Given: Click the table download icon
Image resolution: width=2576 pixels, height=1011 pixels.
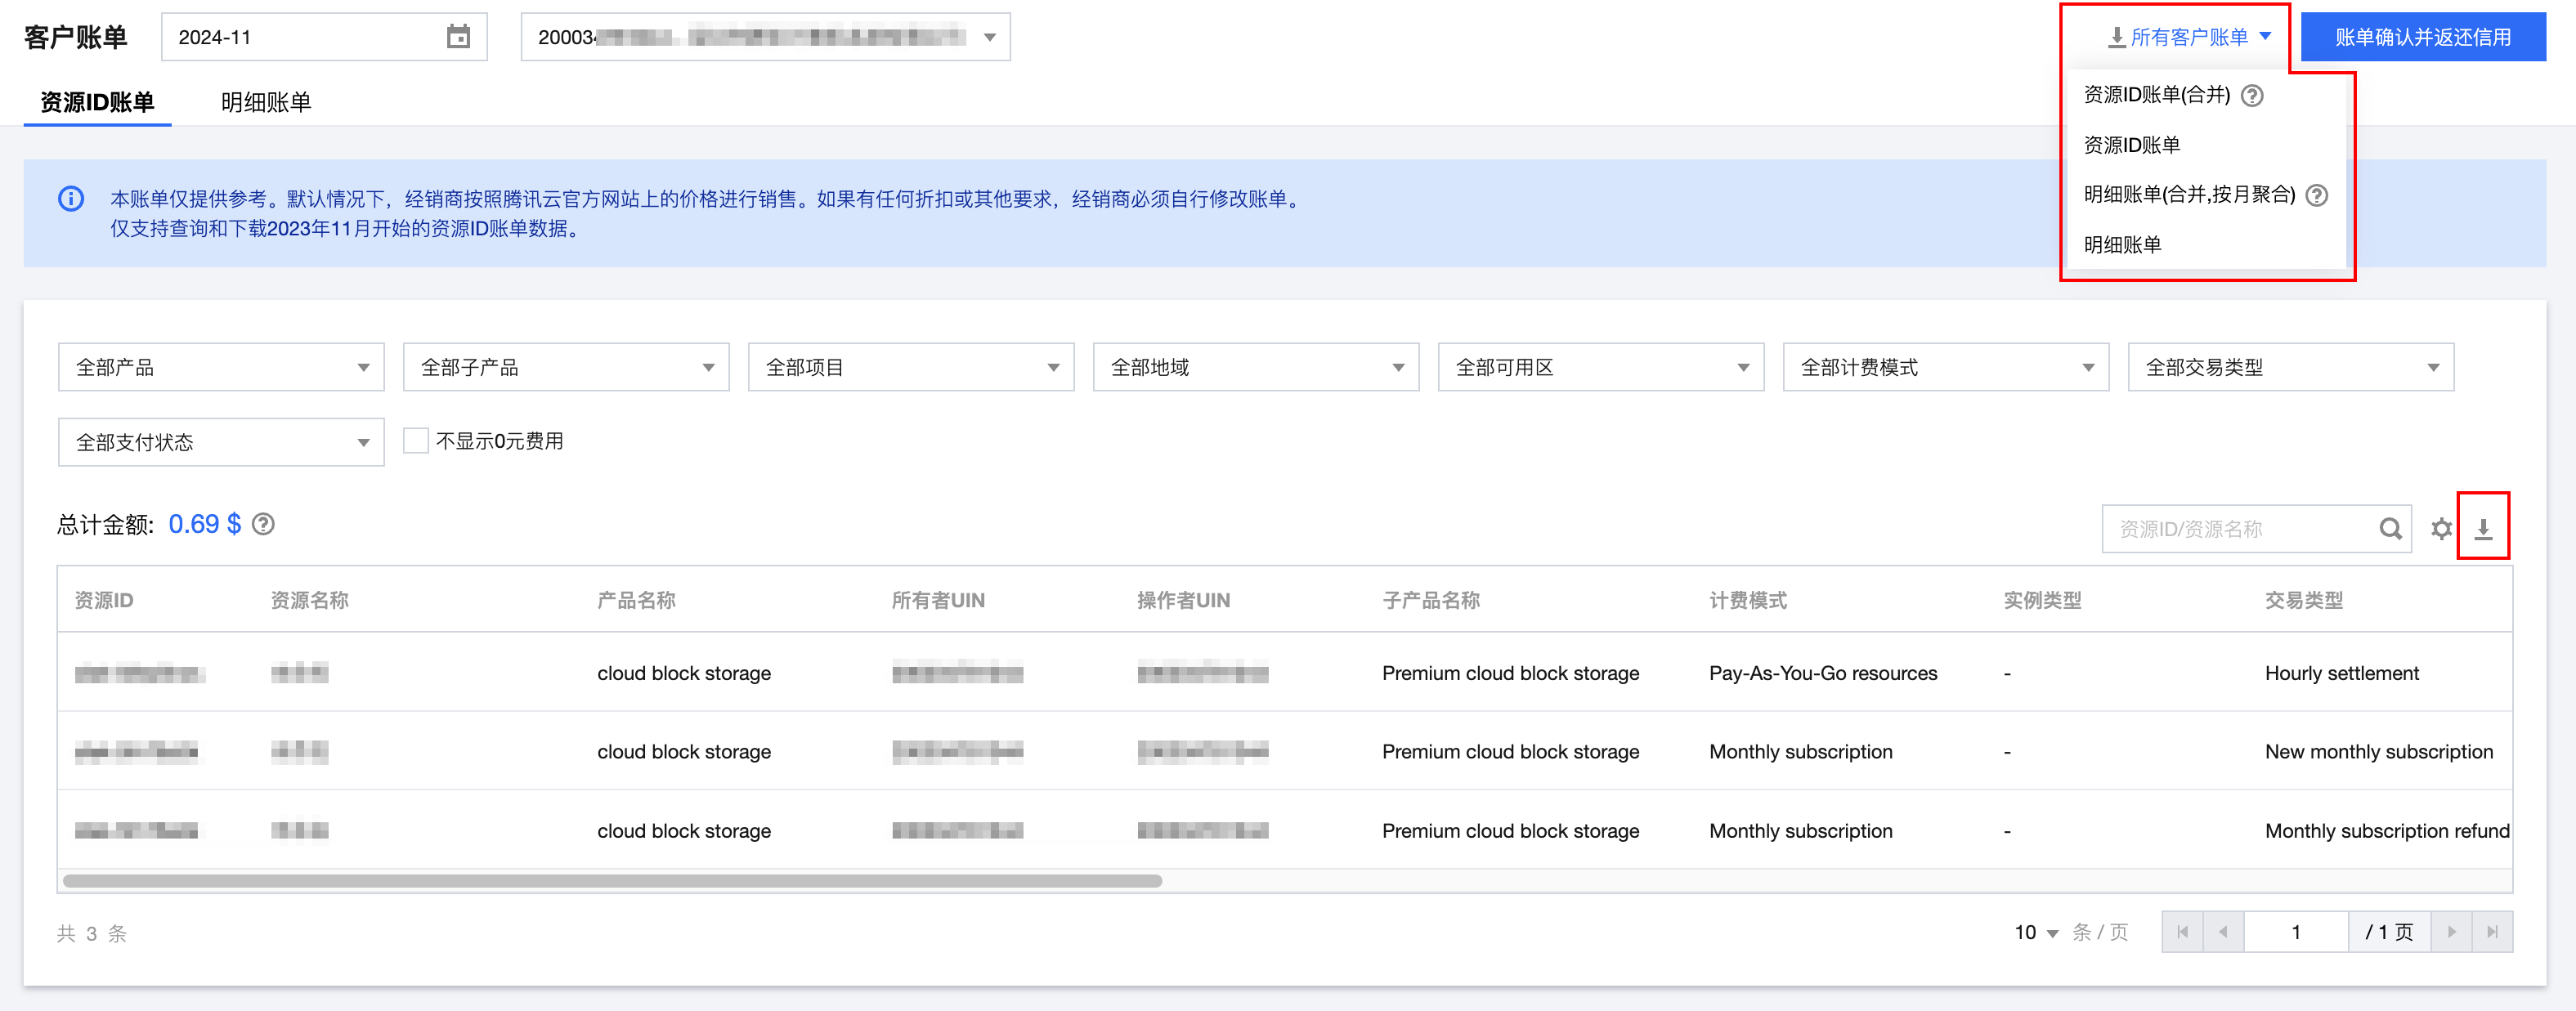Looking at the screenshot, I should tap(2483, 528).
